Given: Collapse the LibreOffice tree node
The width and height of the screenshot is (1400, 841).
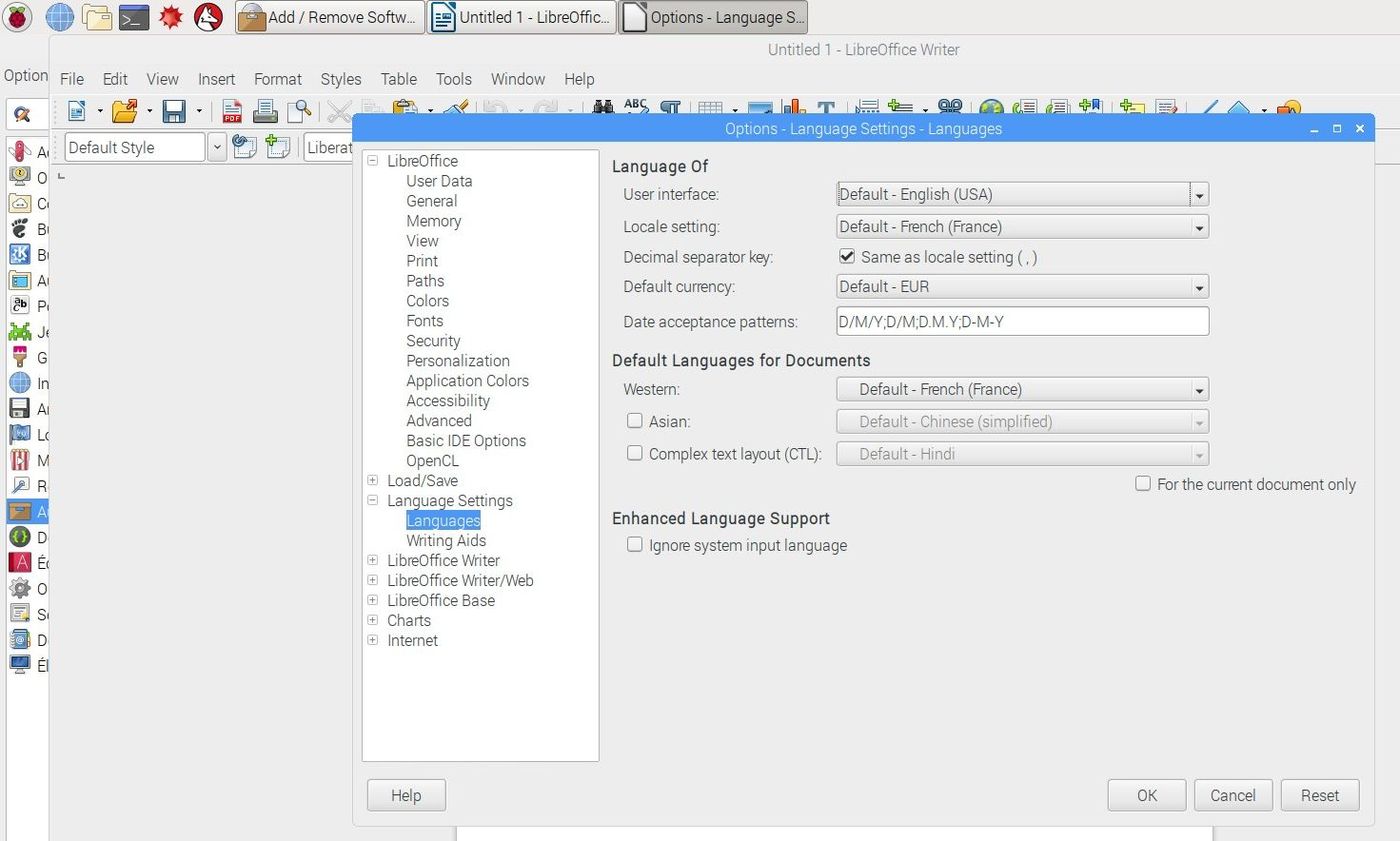Looking at the screenshot, I should pos(372,160).
